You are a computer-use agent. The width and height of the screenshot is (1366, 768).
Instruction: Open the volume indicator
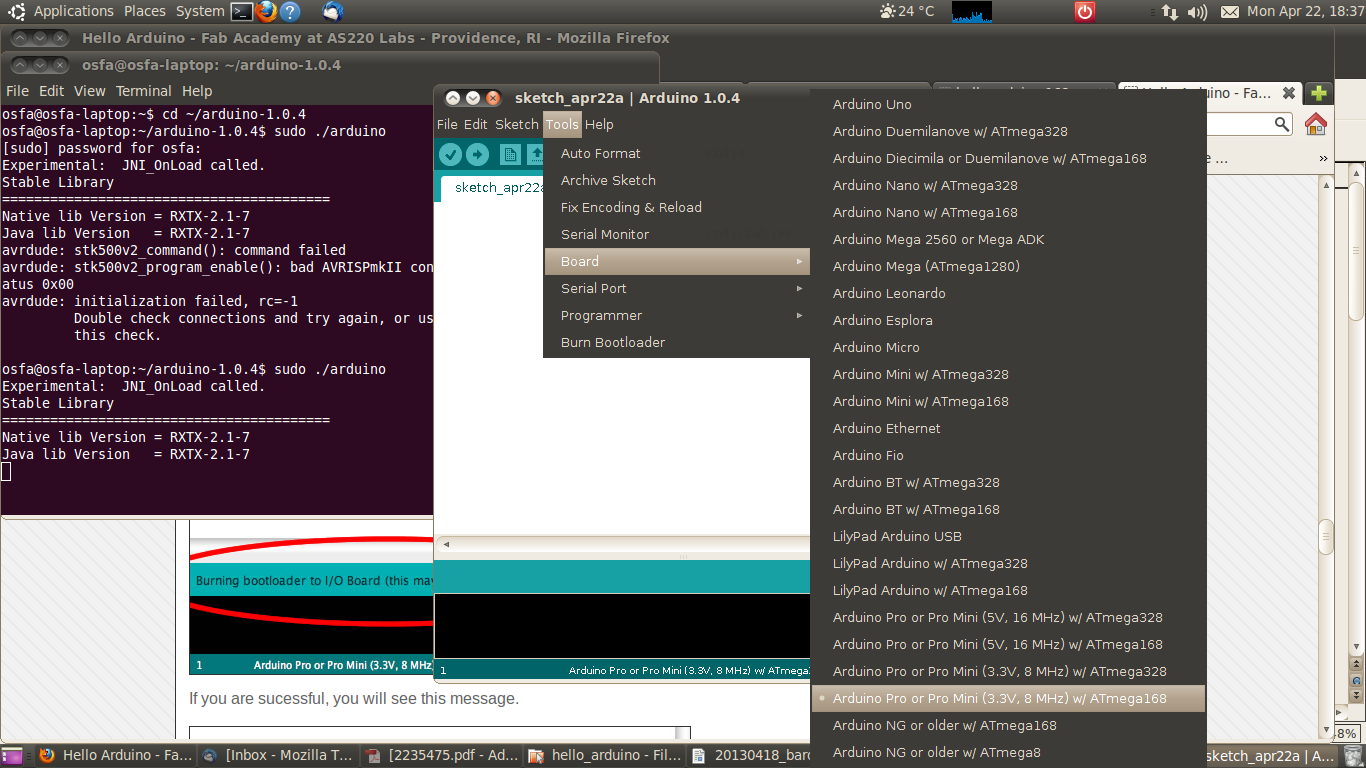[1198, 12]
